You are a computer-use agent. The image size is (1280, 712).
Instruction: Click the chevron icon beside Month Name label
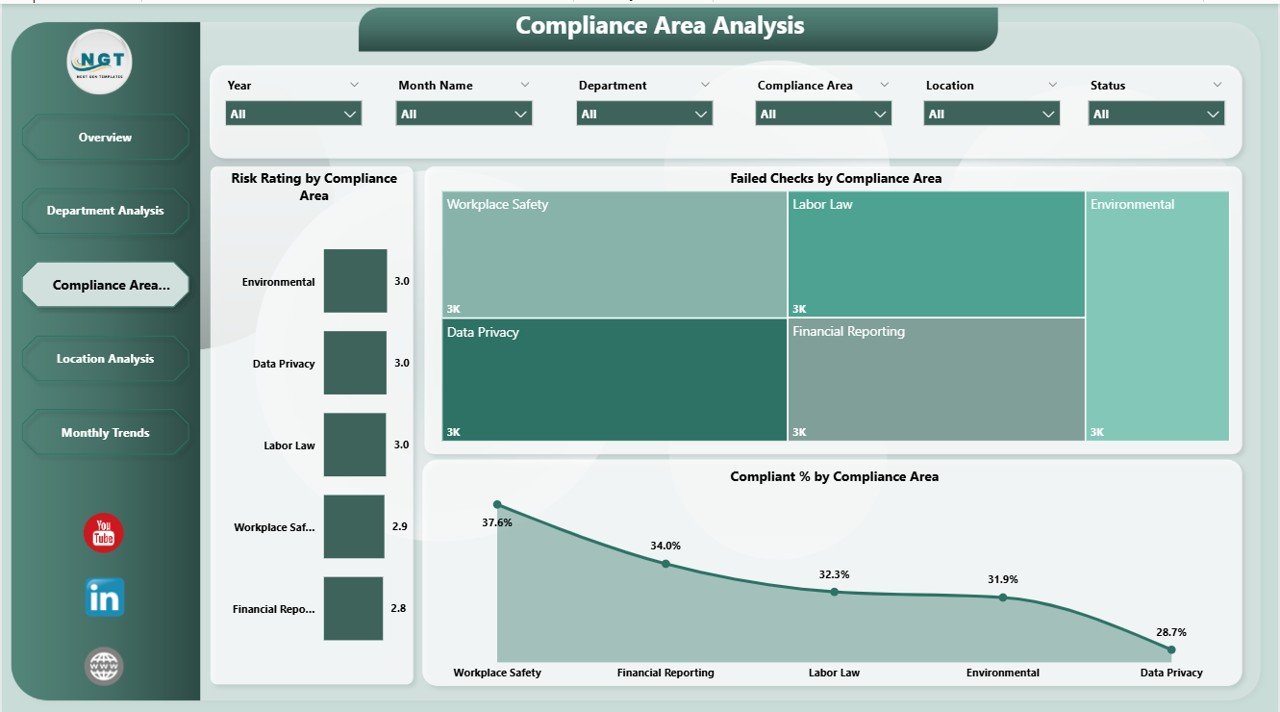click(x=525, y=85)
